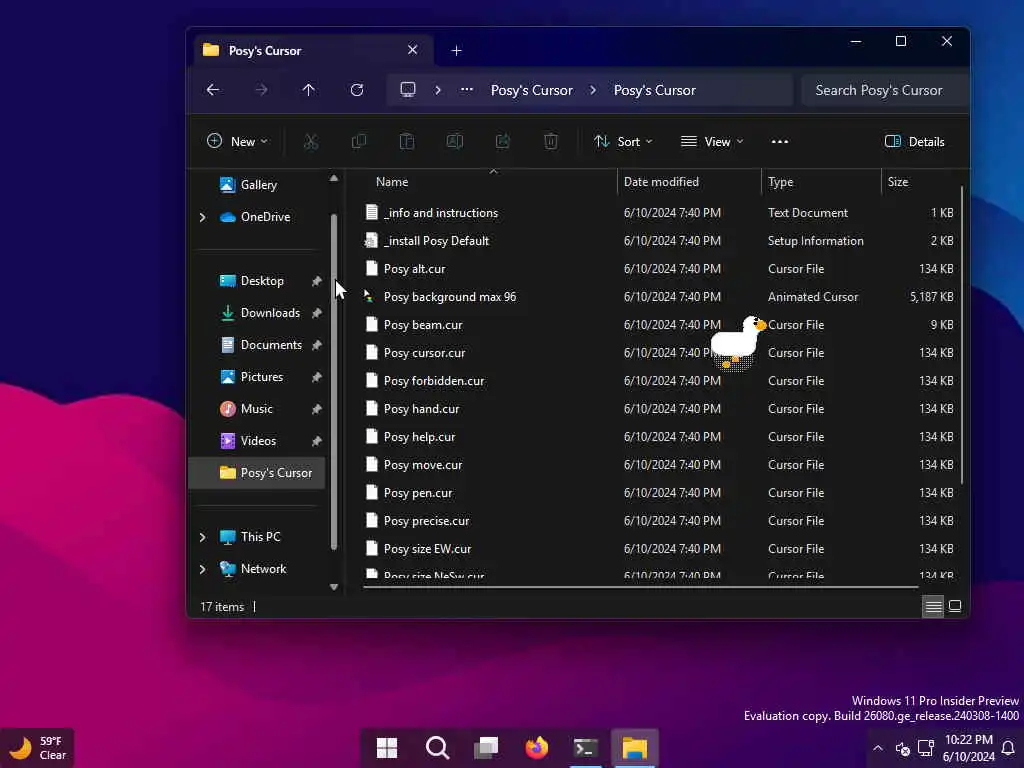Click navigation pane scroll down arrow

334,587
